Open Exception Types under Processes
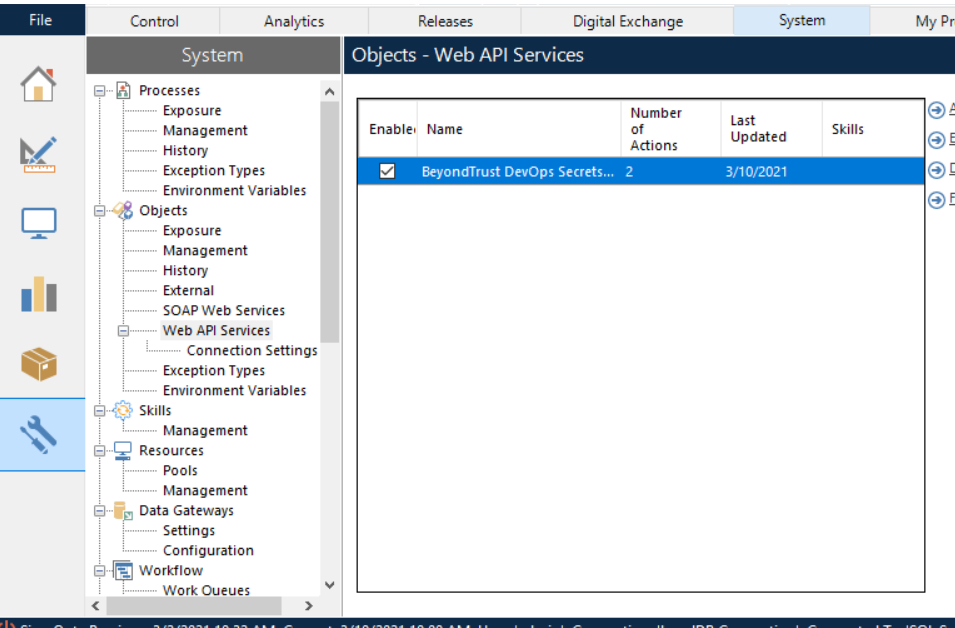955x628 pixels. [x=214, y=171]
